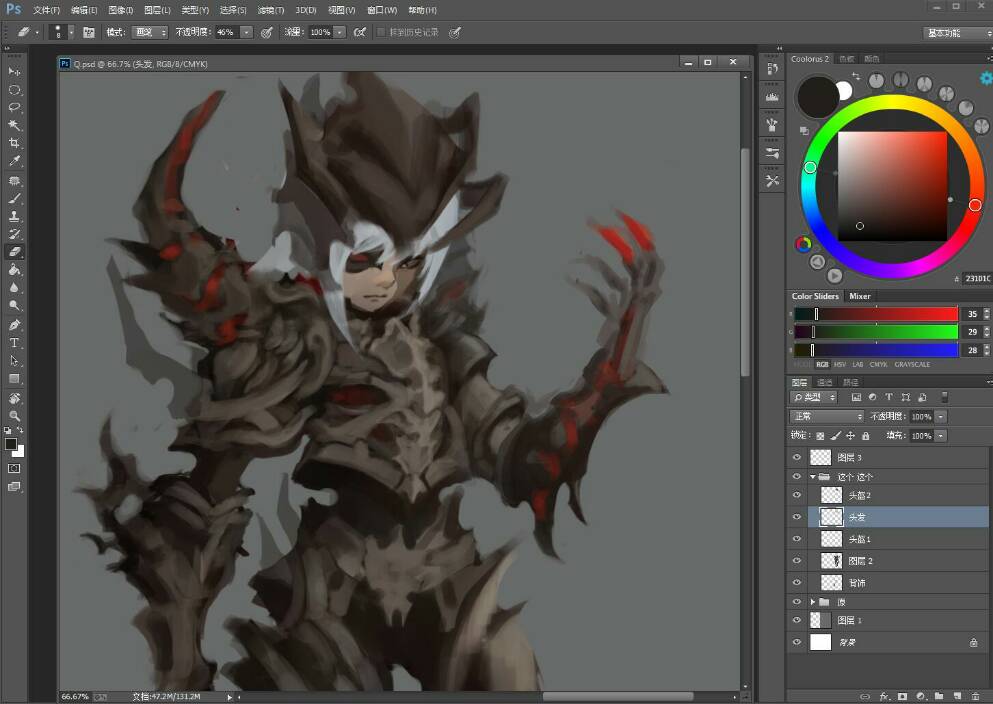The height and width of the screenshot is (704, 993).
Task: Open the eraser opacity dropdown arrow
Action: 247,32
